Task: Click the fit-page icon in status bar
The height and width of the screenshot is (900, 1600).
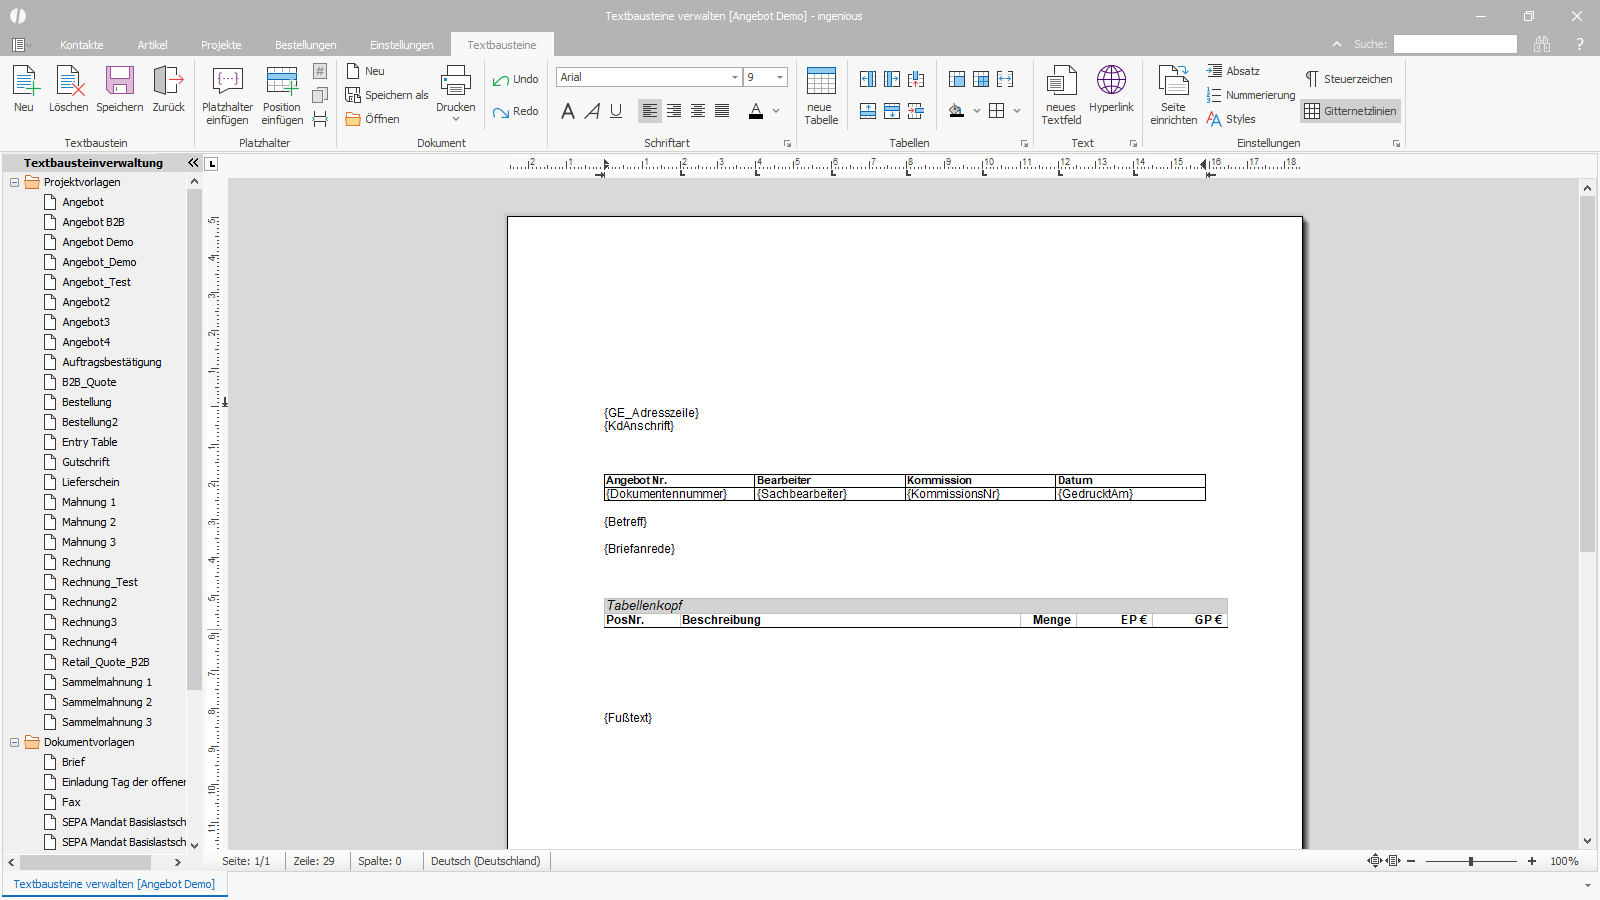Action: (1375, 861)
